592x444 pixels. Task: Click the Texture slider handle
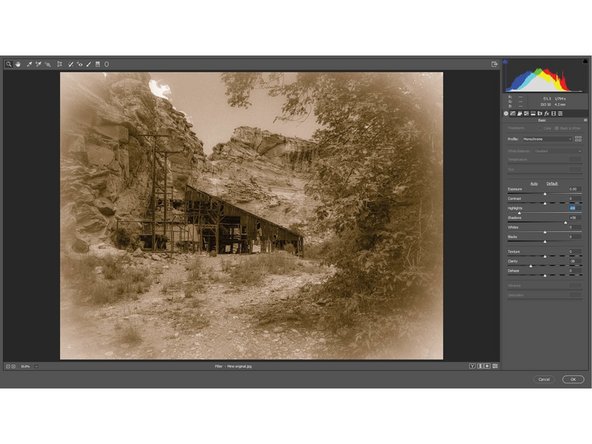tap(545, 256)
